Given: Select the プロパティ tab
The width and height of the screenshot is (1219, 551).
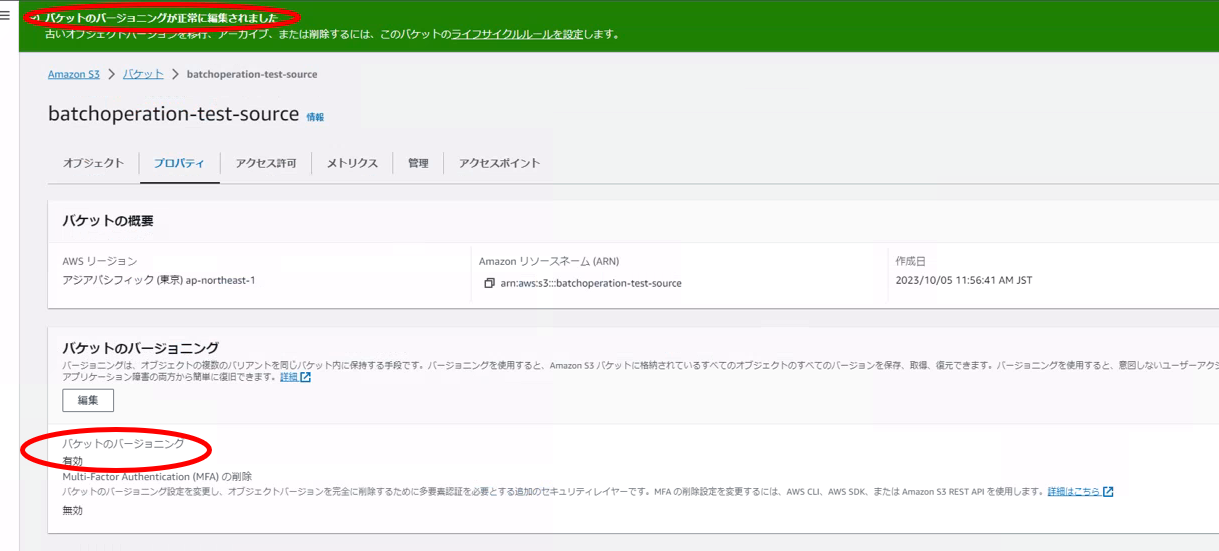Looking at the screenshot, I should [179, 163].
